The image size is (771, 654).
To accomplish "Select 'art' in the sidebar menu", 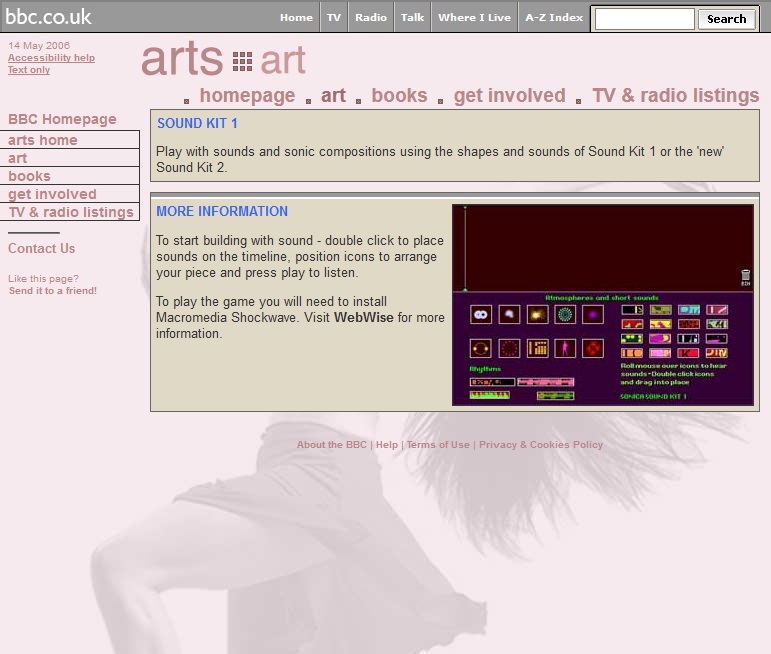I will click(69, 158).
